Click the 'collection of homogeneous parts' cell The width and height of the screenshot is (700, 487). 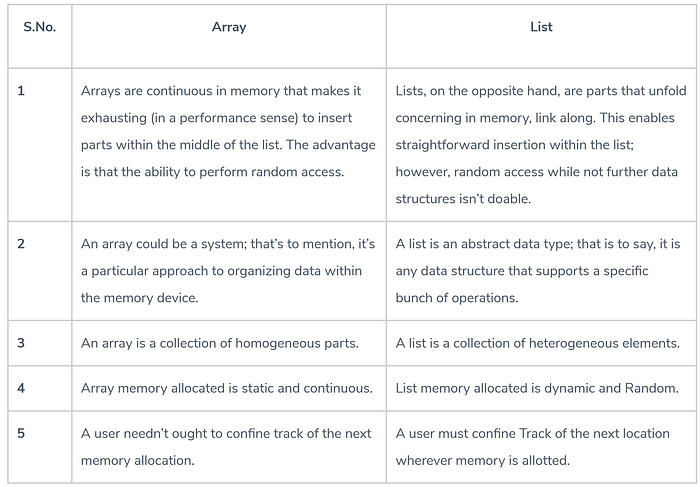pos(229,343)
